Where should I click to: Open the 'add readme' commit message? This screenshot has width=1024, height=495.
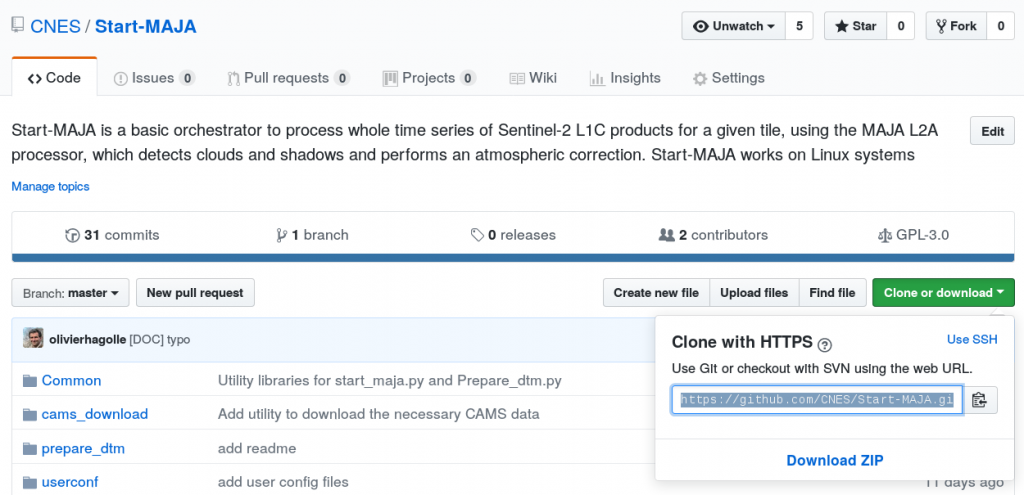[257, 449]
